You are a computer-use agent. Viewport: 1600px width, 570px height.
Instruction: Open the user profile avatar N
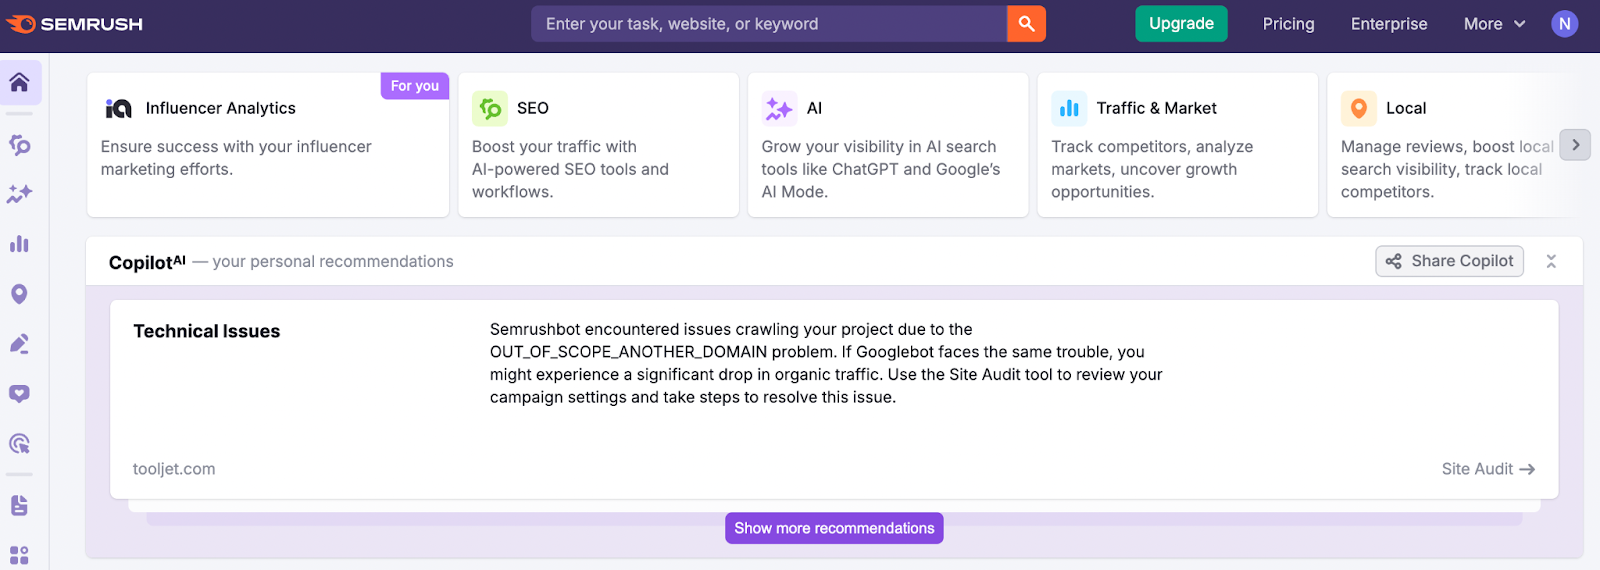tap(1564, 24)
